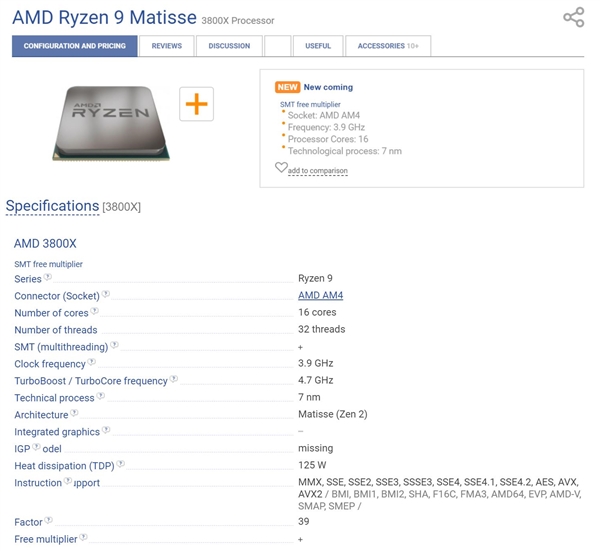Open help icon next to Series
Image resolution: width=600 pixels, height=551 pixels.
[48, 277]
